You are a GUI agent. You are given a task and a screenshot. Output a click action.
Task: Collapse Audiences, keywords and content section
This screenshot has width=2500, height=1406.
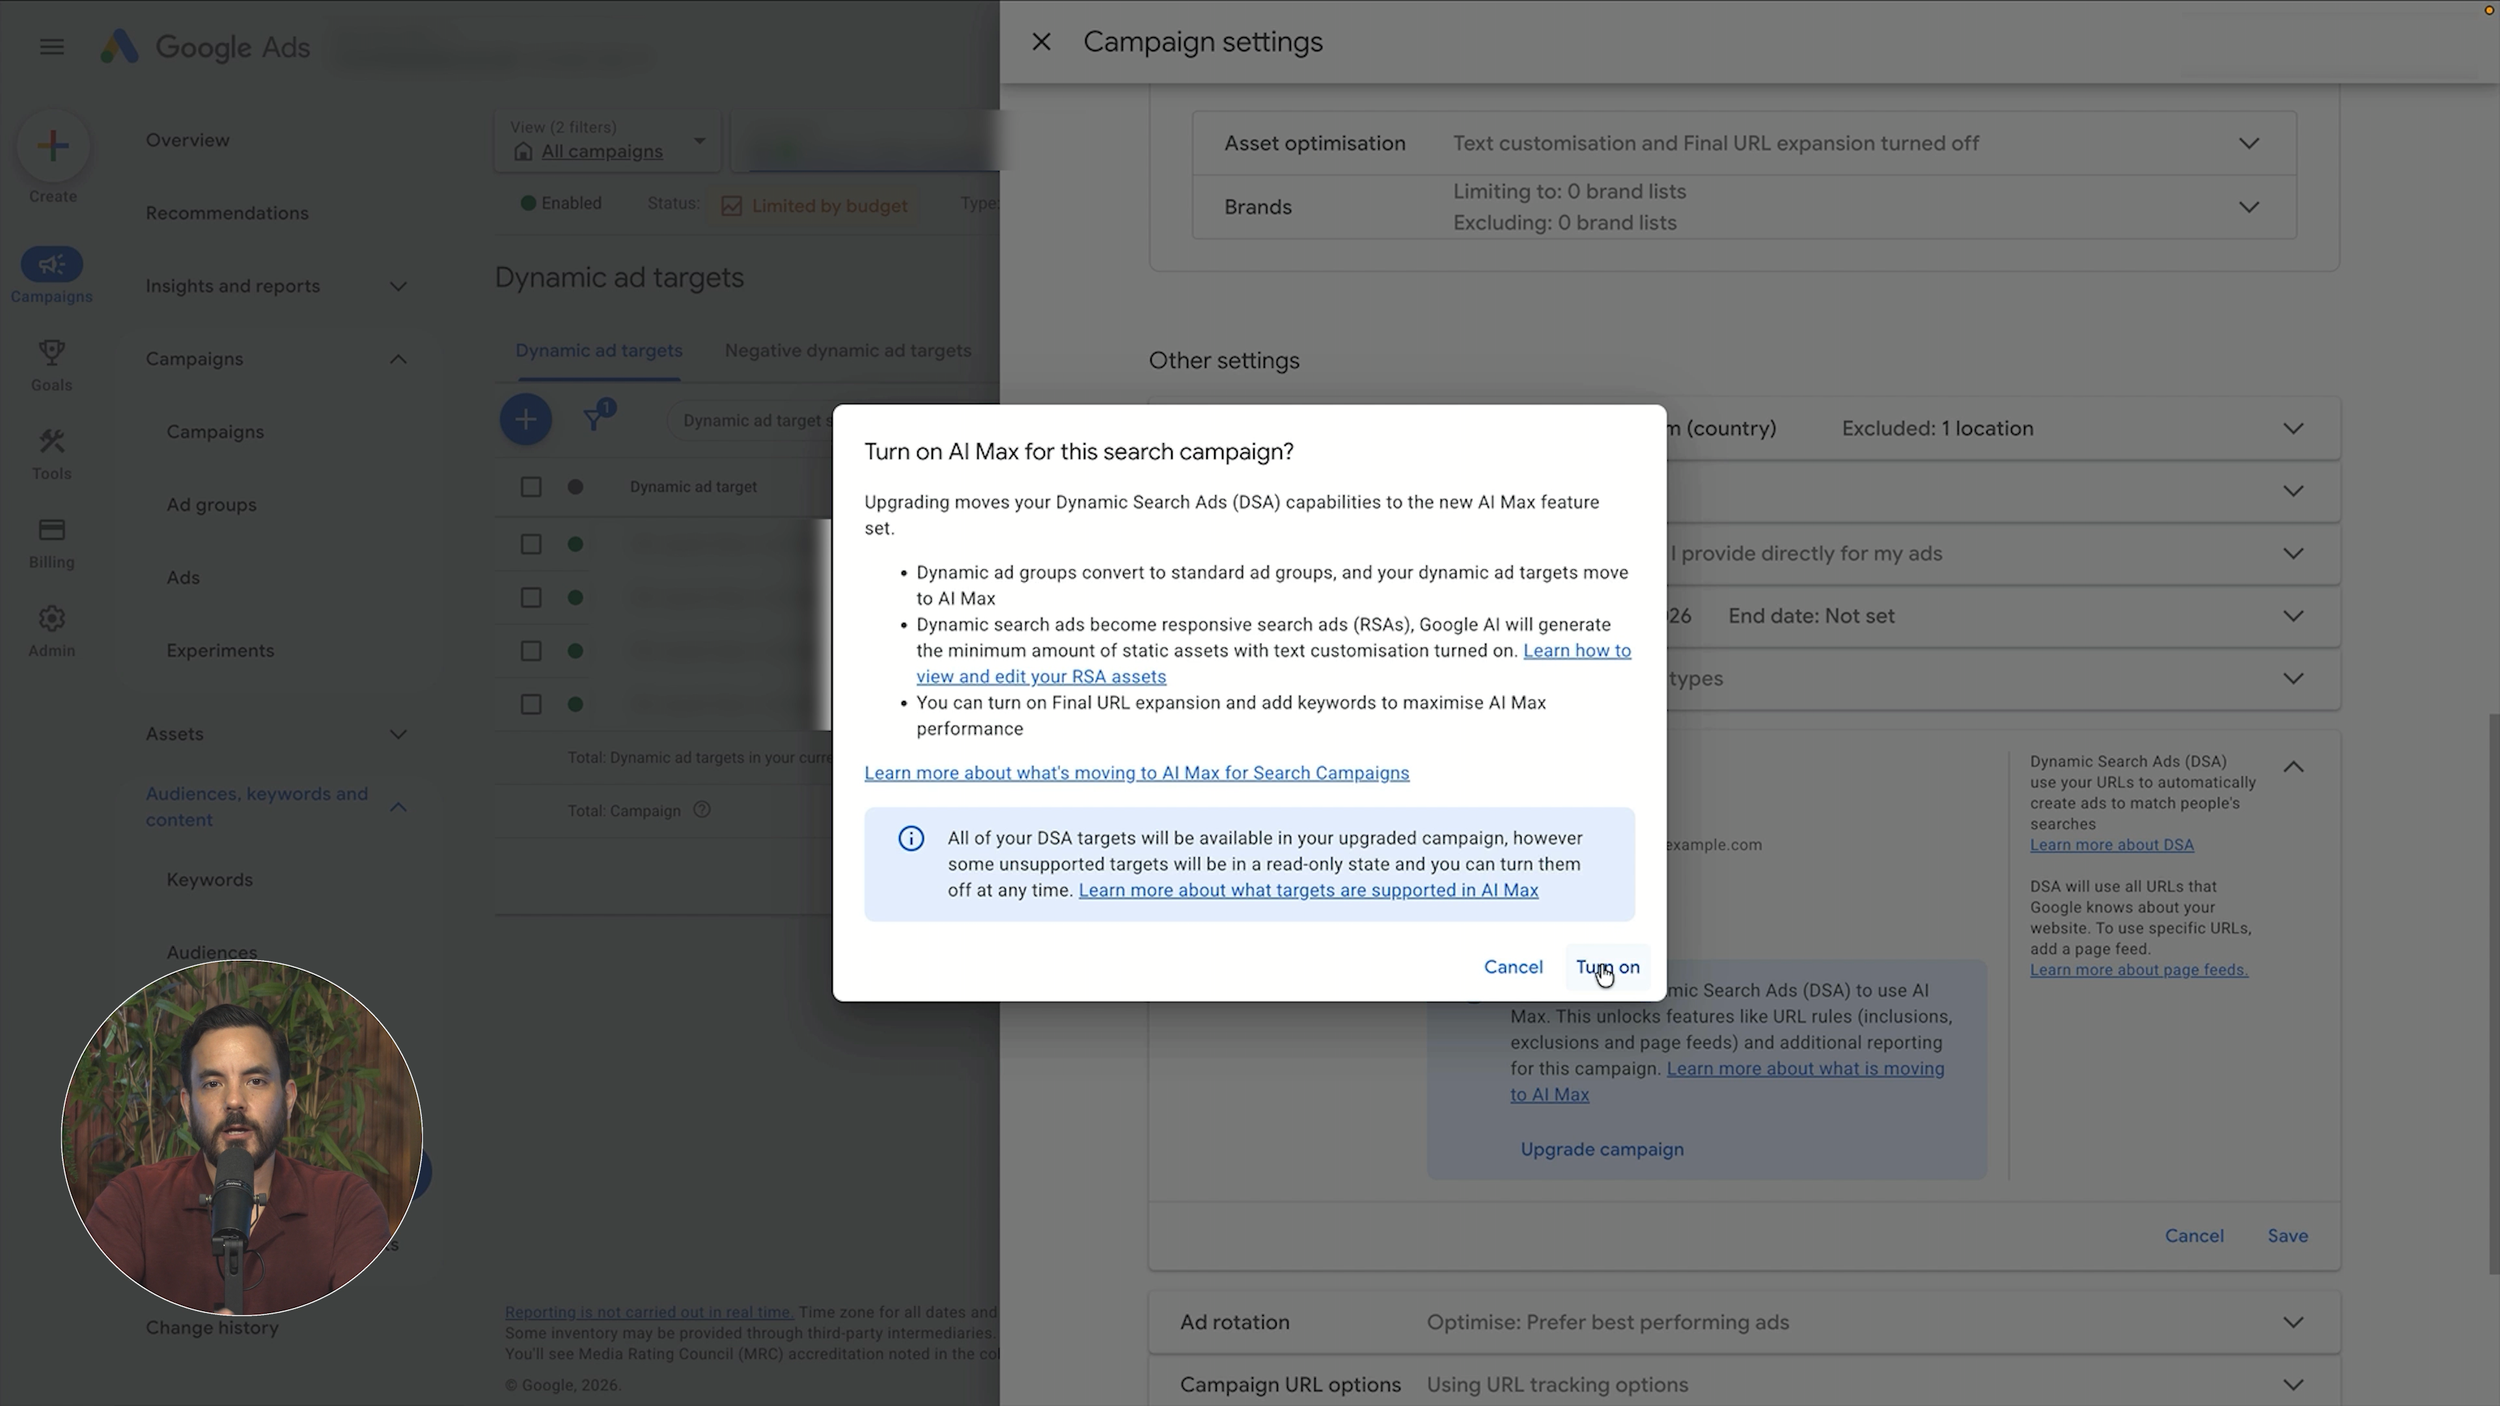(x=398, y=806)
